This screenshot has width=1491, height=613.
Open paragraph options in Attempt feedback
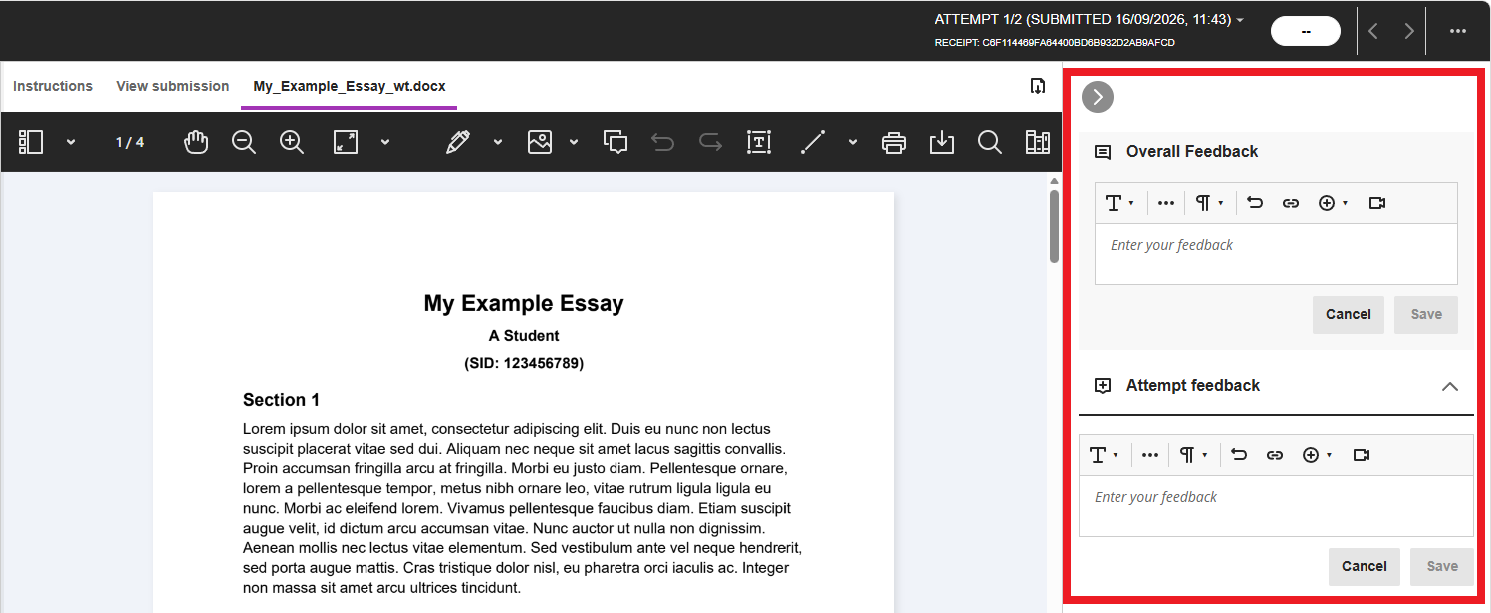pyautogui.click(x=1193, y=455)
